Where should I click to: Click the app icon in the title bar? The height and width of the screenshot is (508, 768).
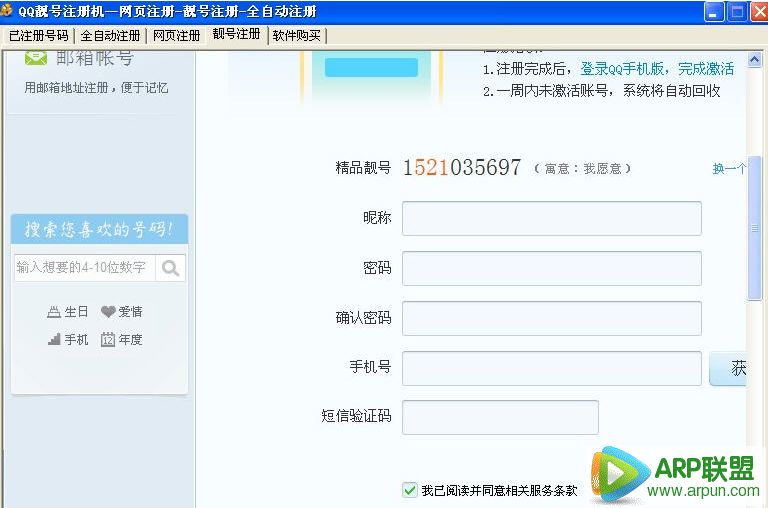(7, 11)
